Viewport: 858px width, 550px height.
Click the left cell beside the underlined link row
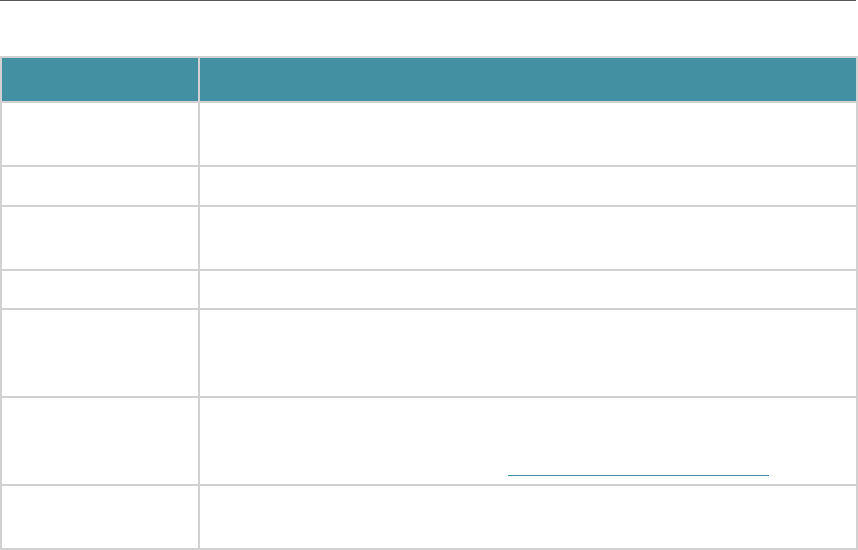(99, 439)
